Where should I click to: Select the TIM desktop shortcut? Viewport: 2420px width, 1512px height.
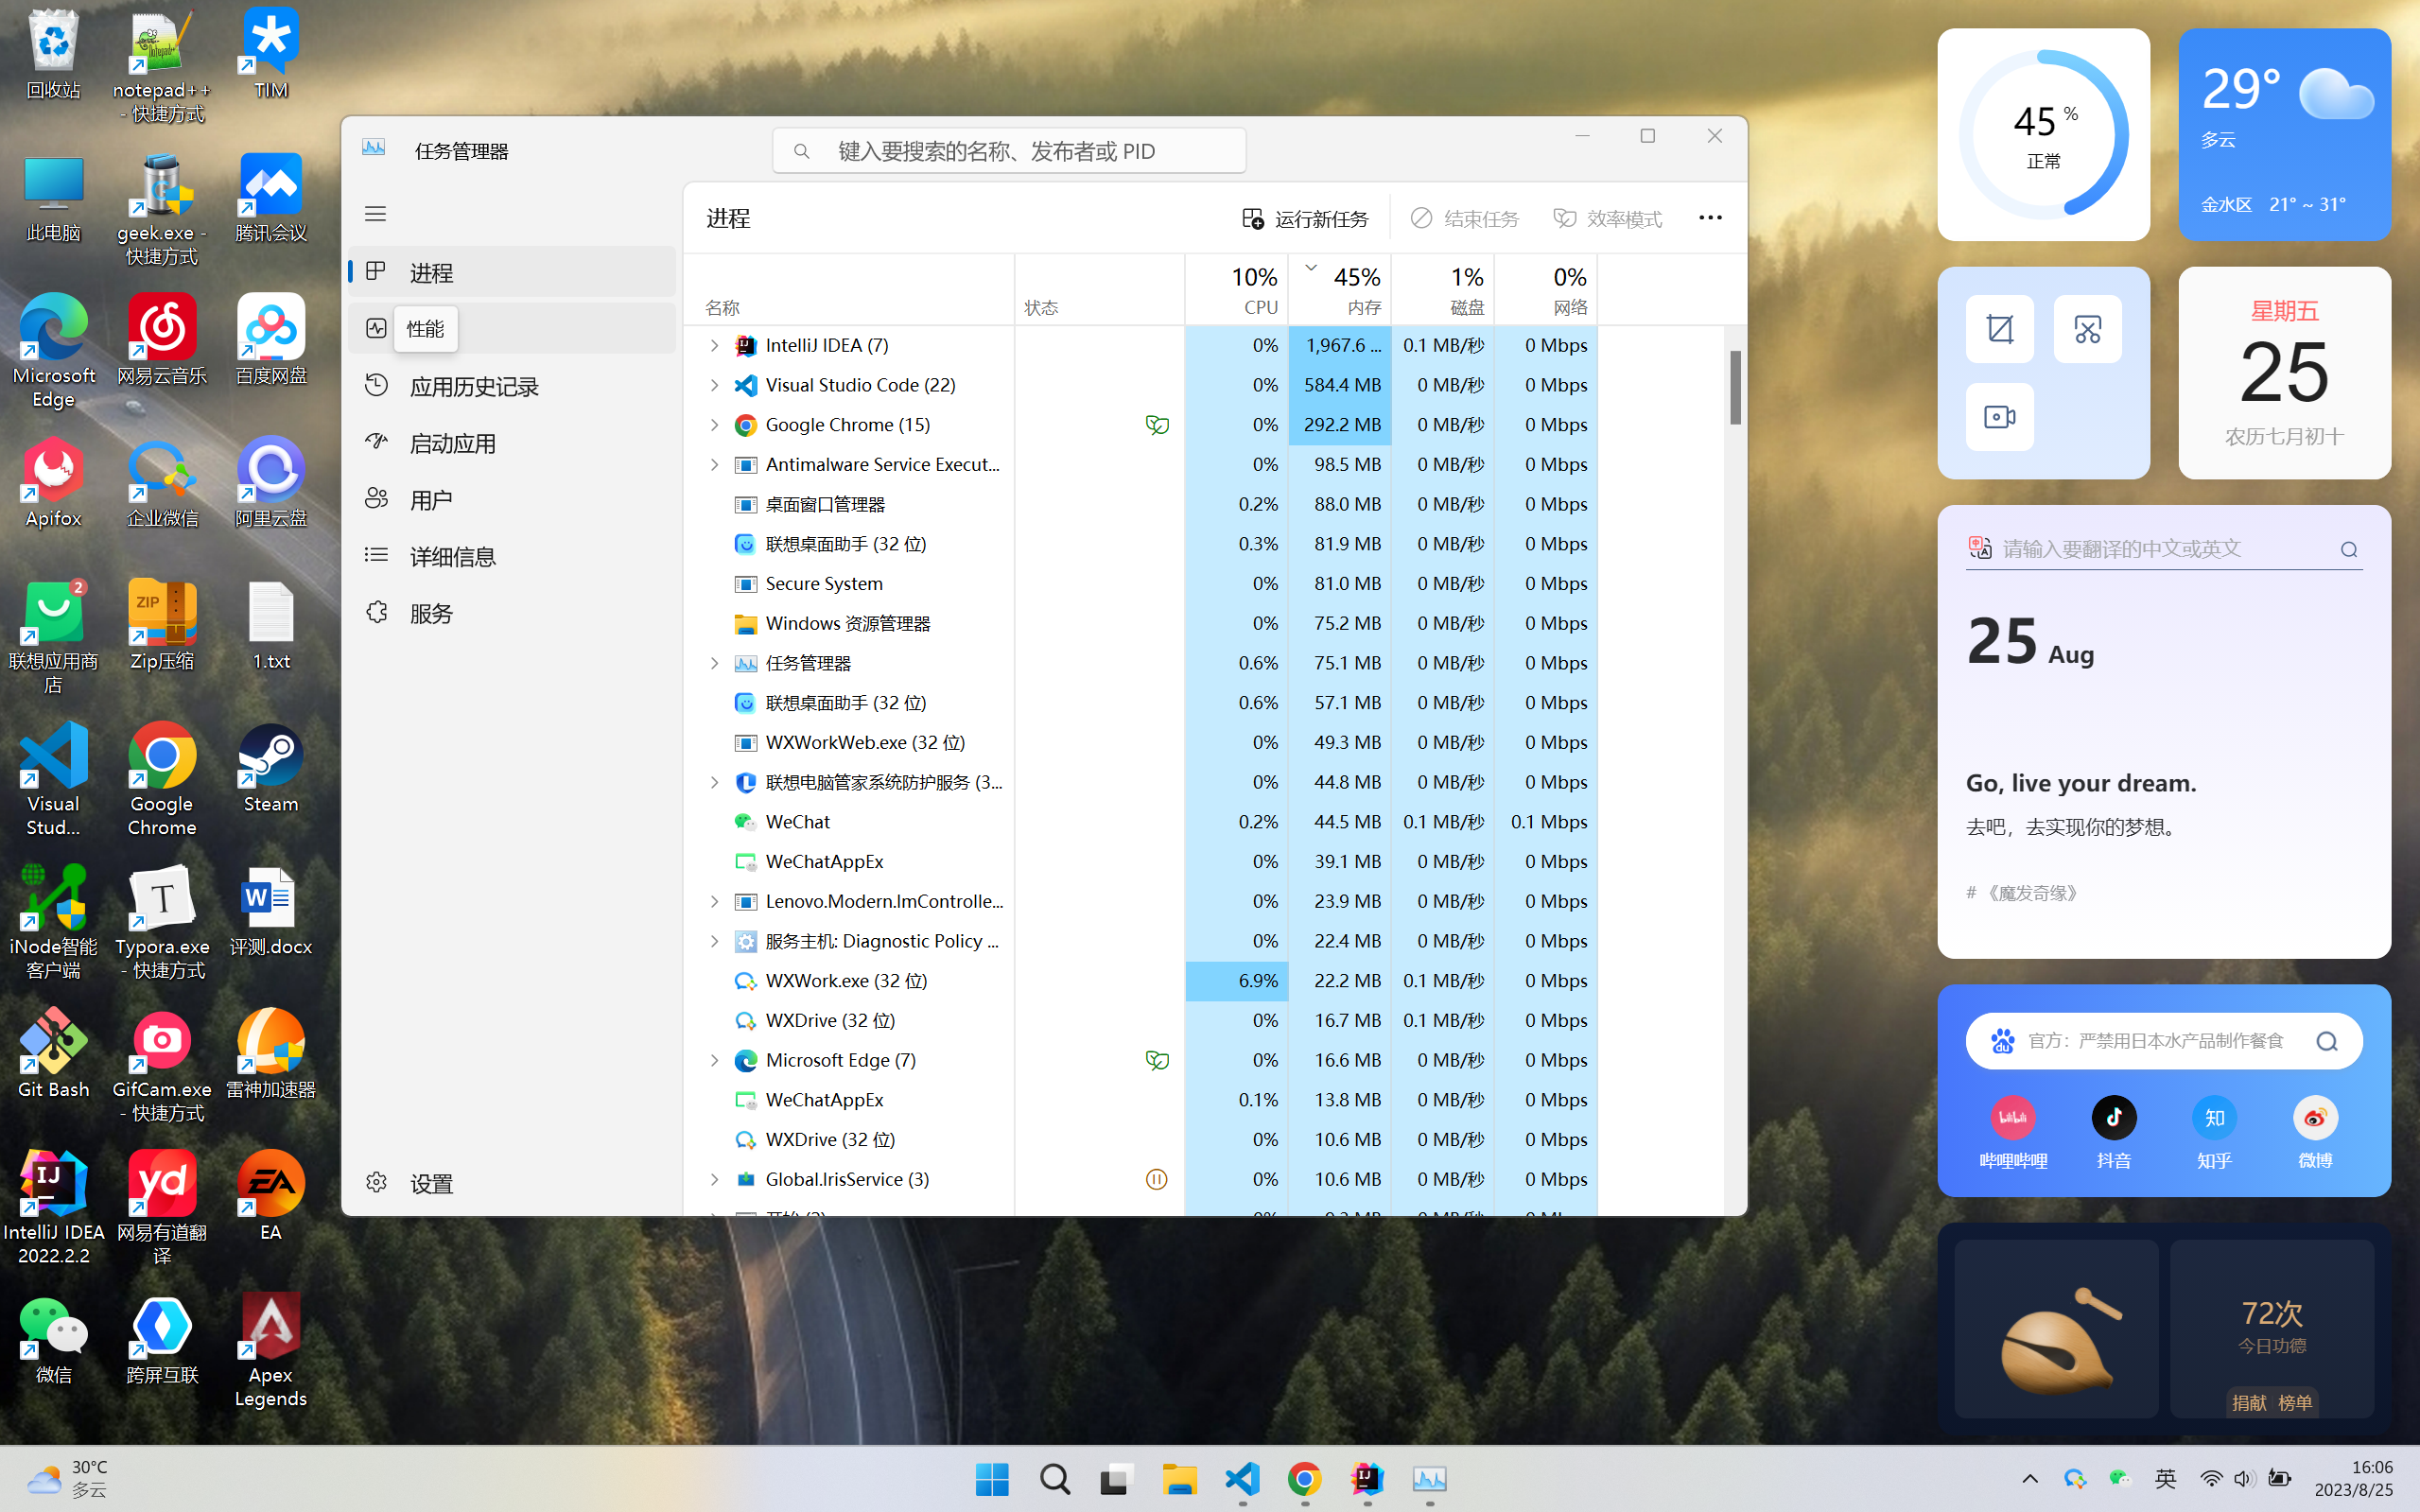271,56
